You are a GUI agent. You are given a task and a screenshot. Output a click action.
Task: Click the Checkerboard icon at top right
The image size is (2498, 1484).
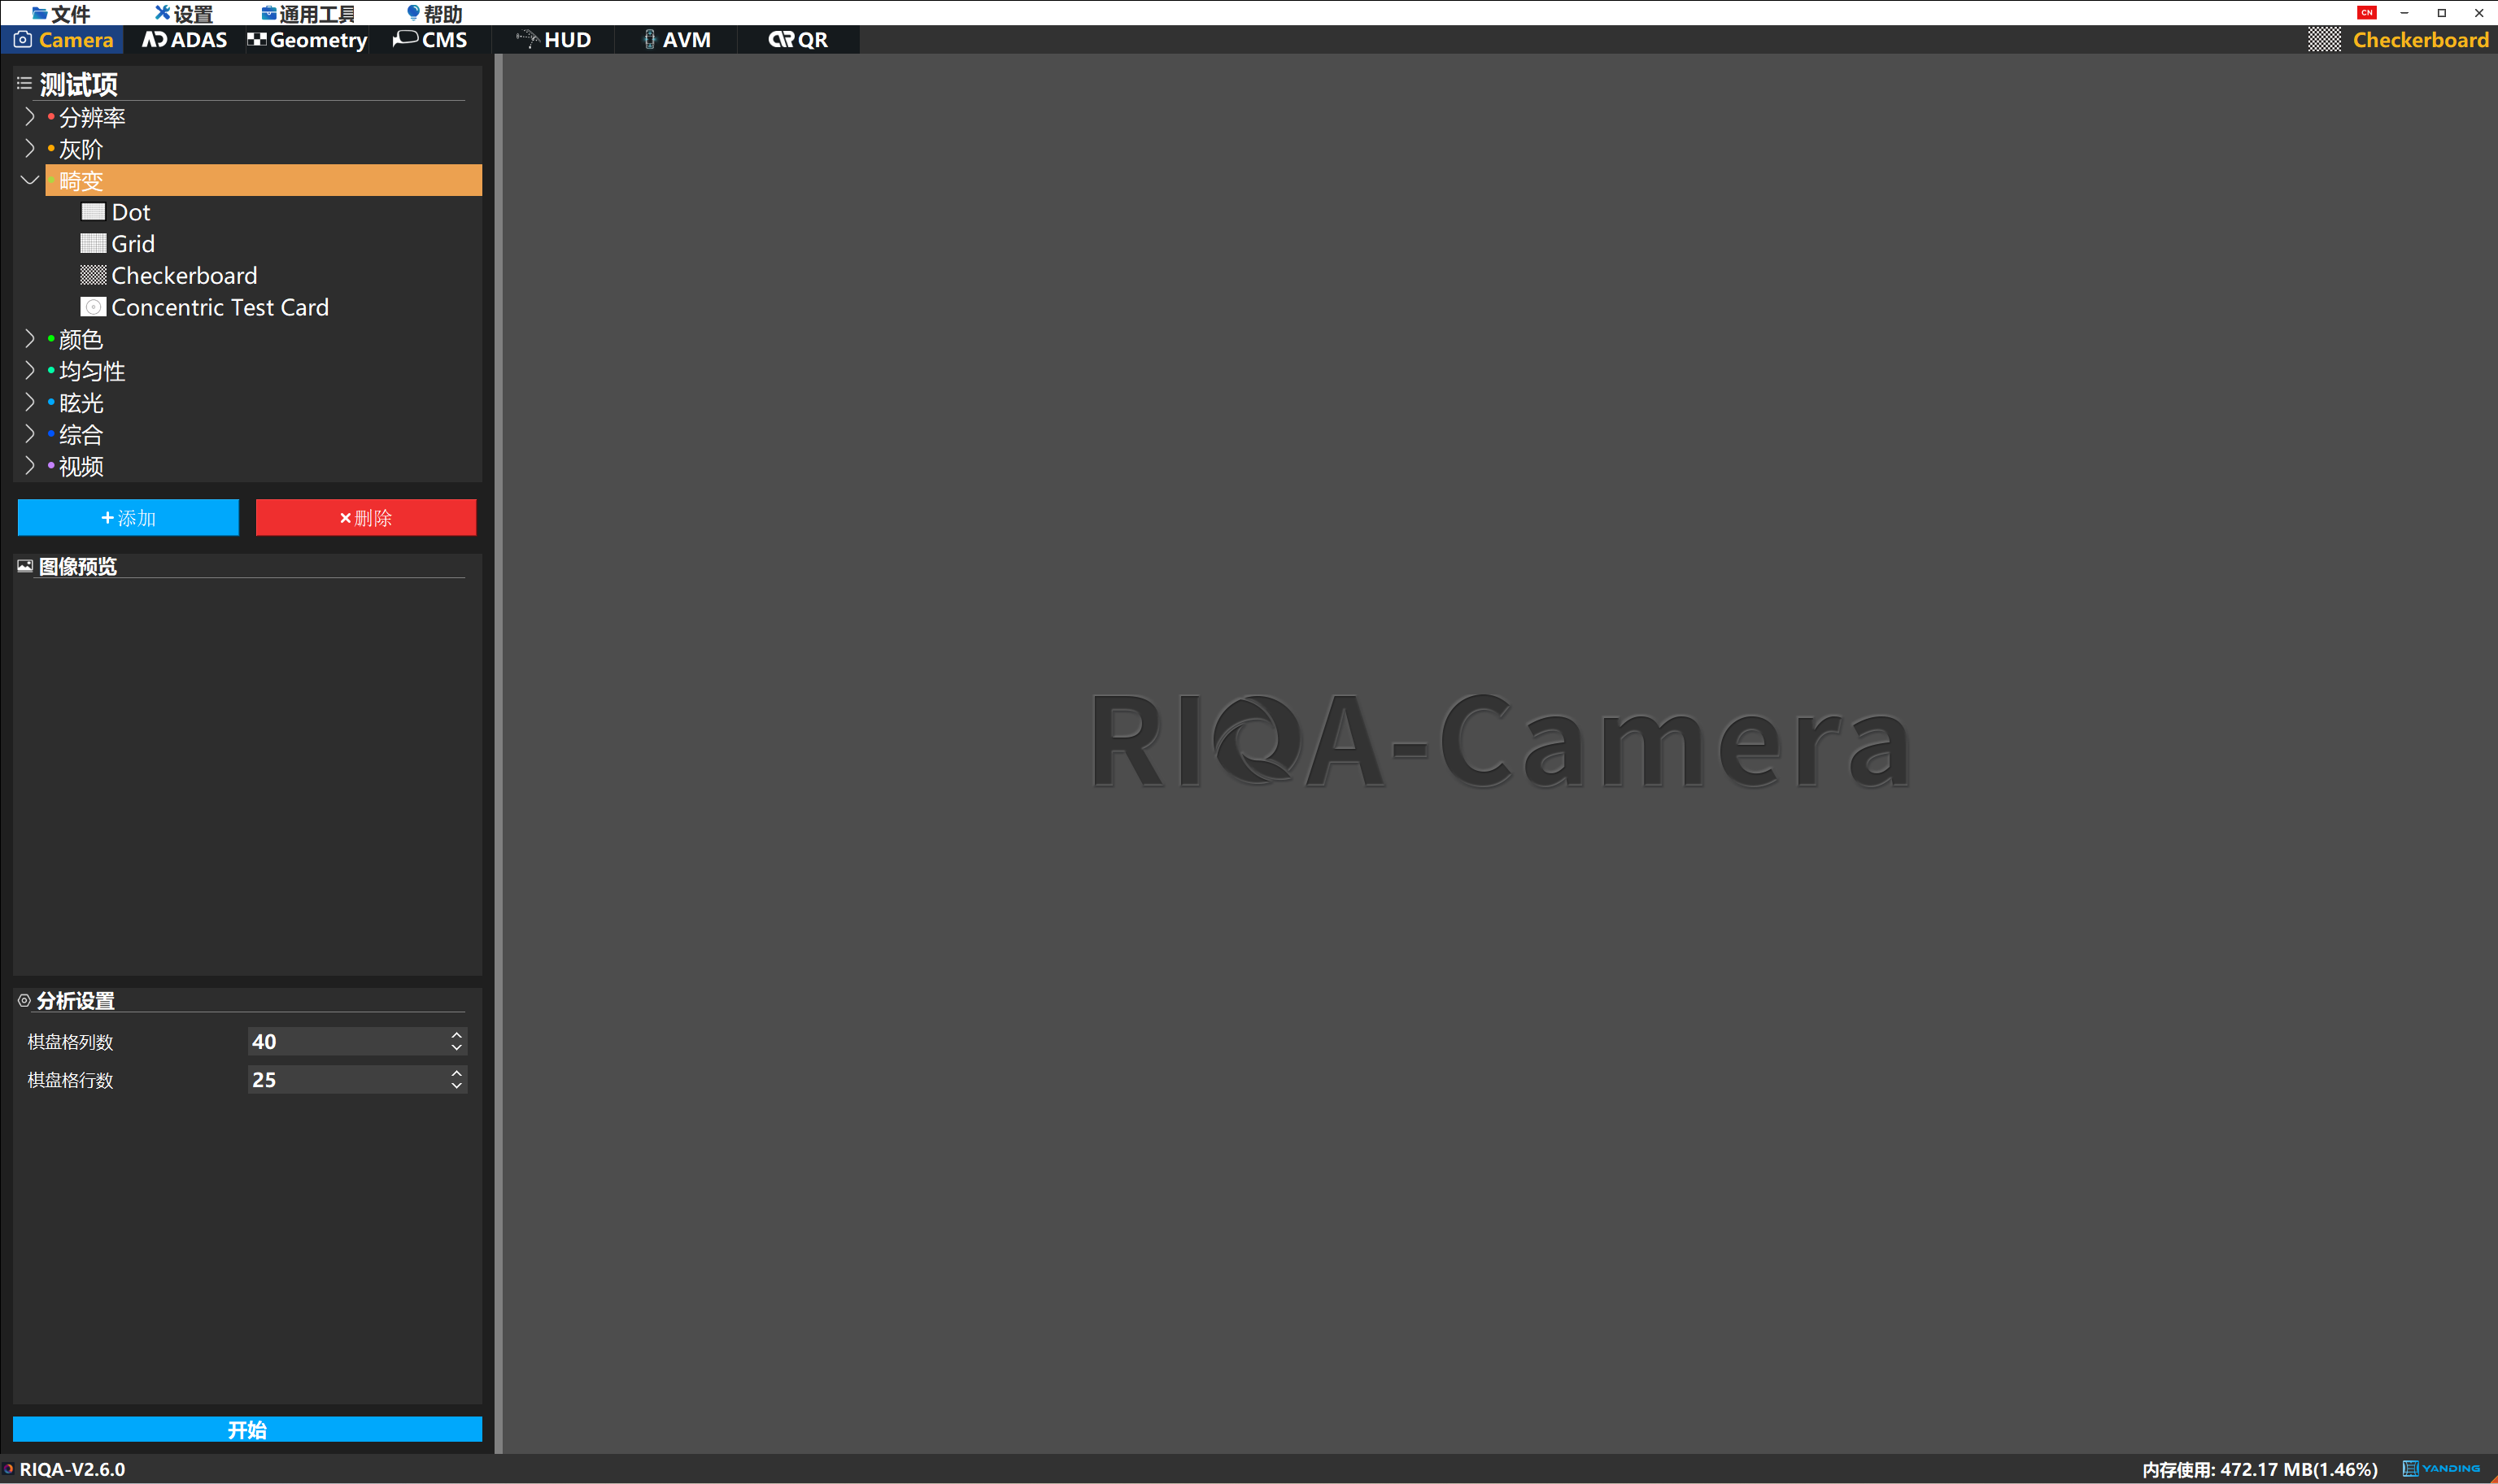pyautogui.click(x=2324, y=40)
